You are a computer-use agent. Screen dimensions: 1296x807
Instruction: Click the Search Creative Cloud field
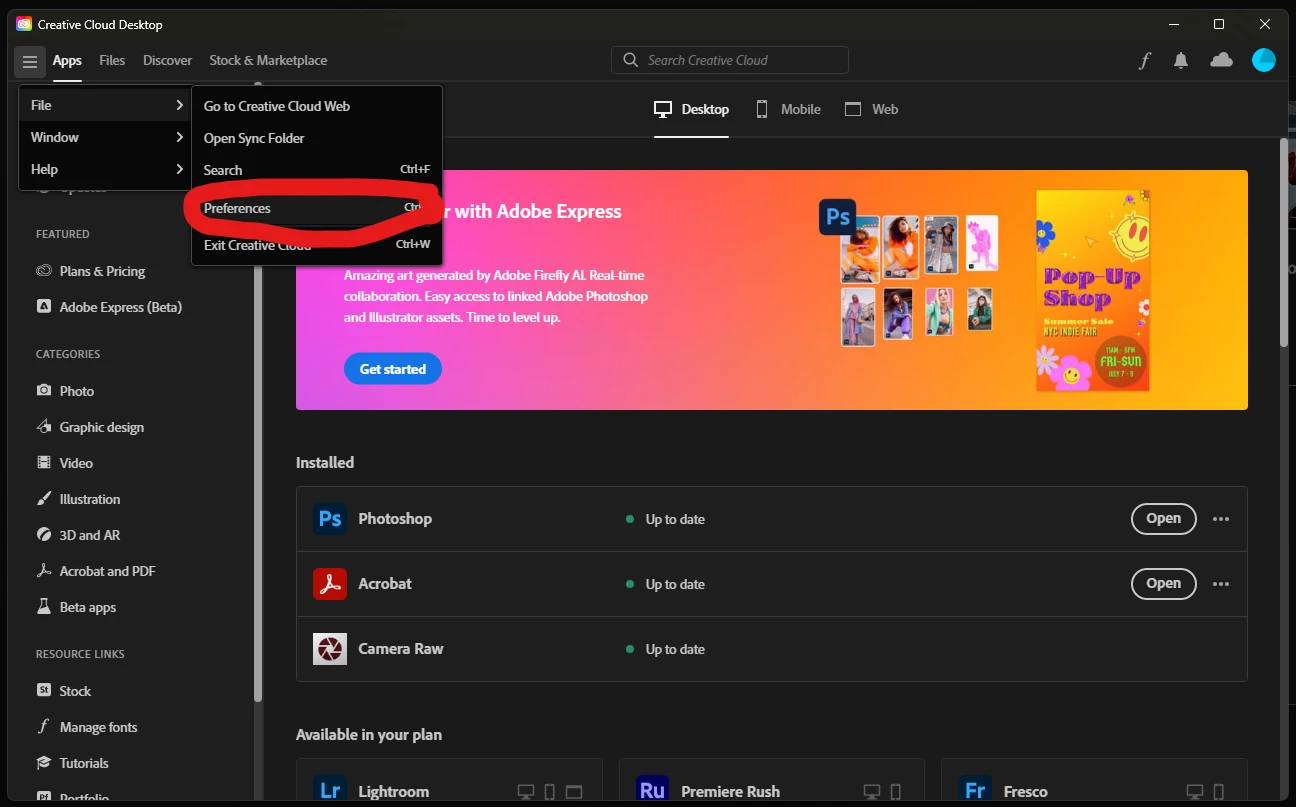(x=730, y=60)
